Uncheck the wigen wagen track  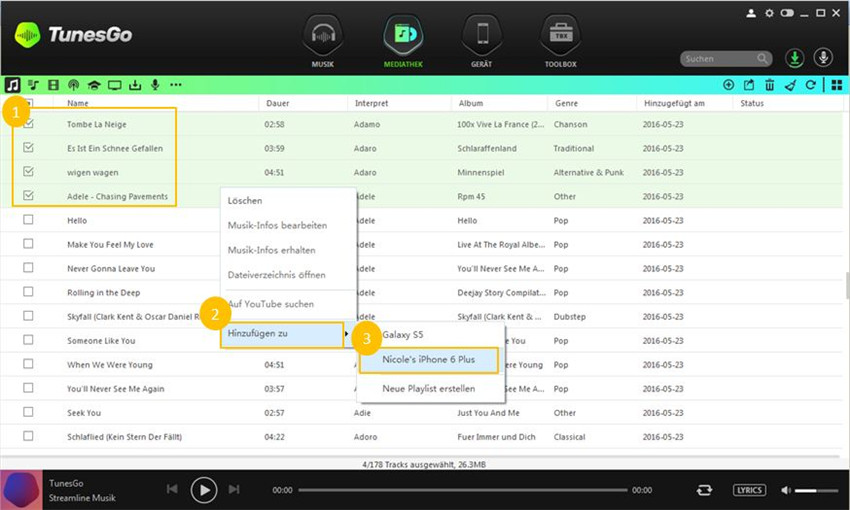click(x=28, y=171)
